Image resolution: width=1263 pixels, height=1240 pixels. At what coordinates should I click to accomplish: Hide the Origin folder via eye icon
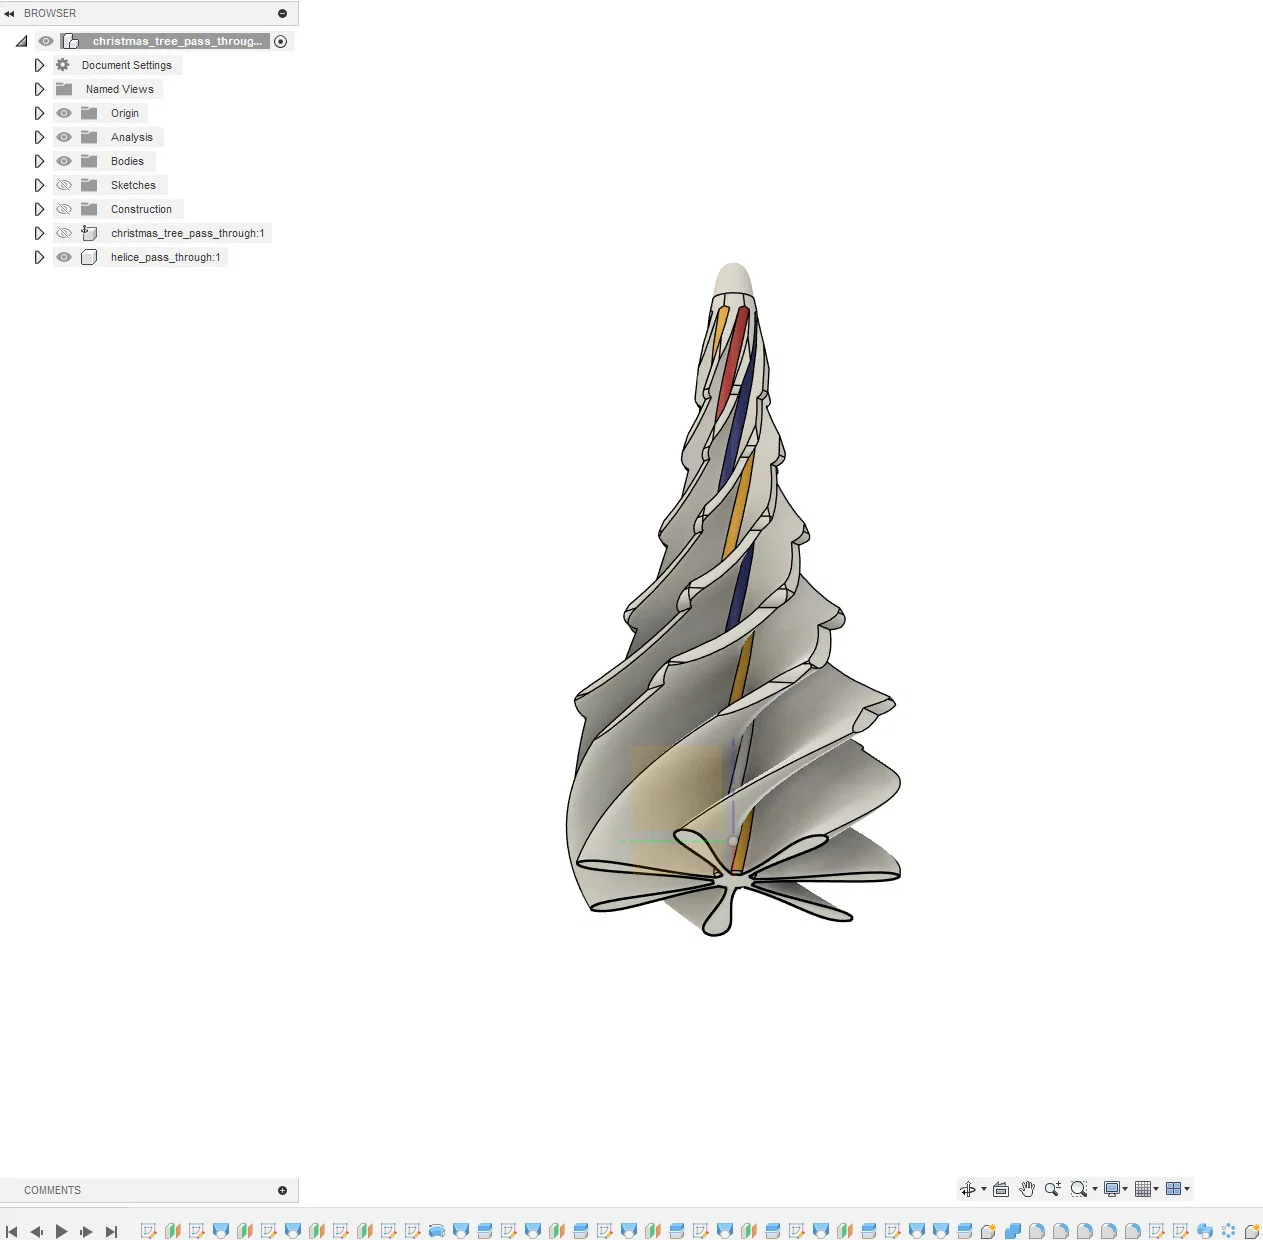pos(64,113)
